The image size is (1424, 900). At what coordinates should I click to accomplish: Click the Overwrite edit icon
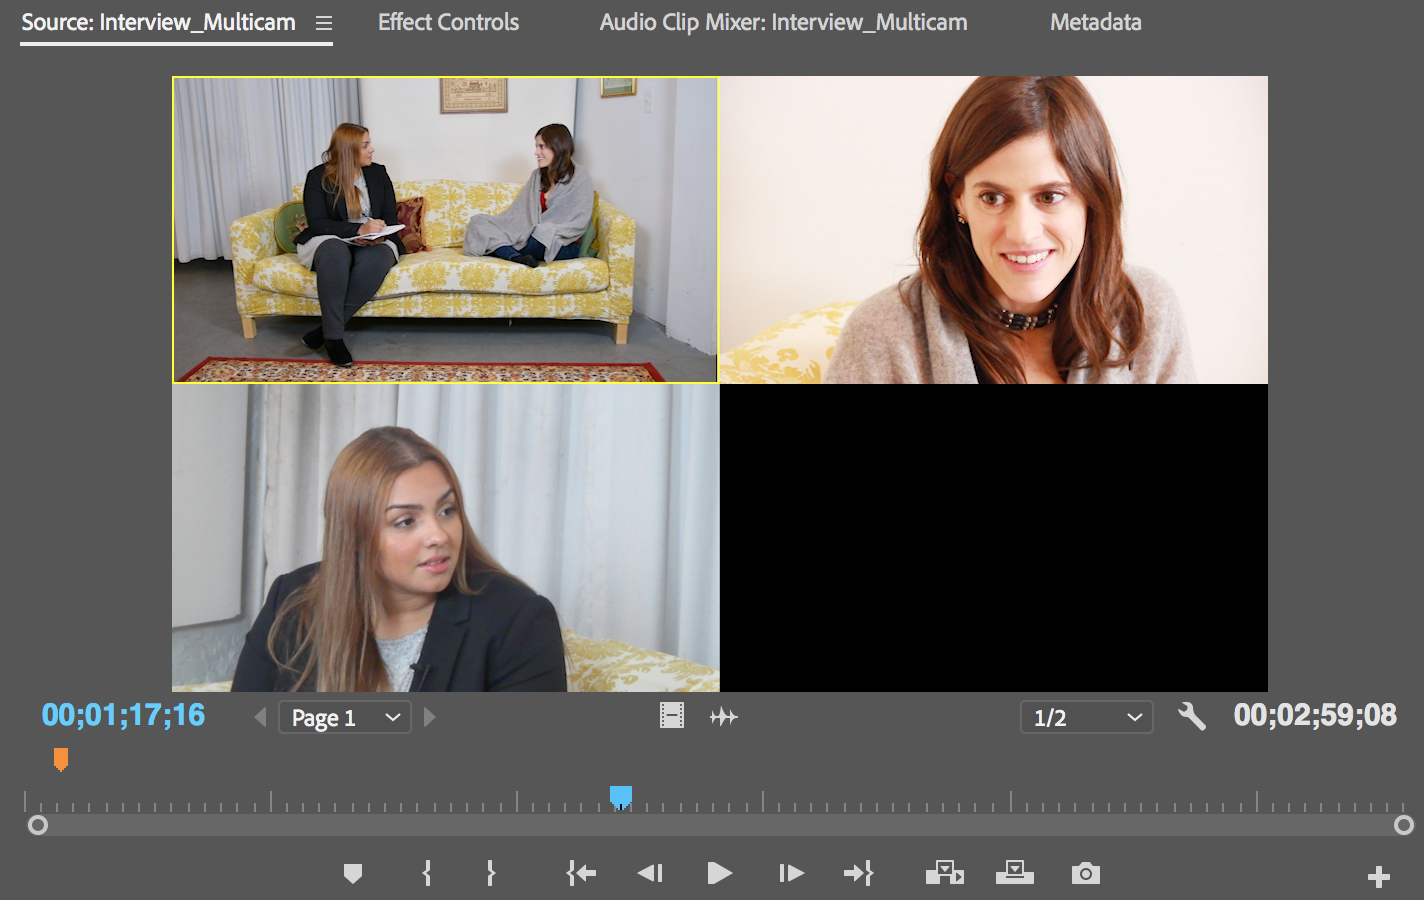tap(1014, 874)
